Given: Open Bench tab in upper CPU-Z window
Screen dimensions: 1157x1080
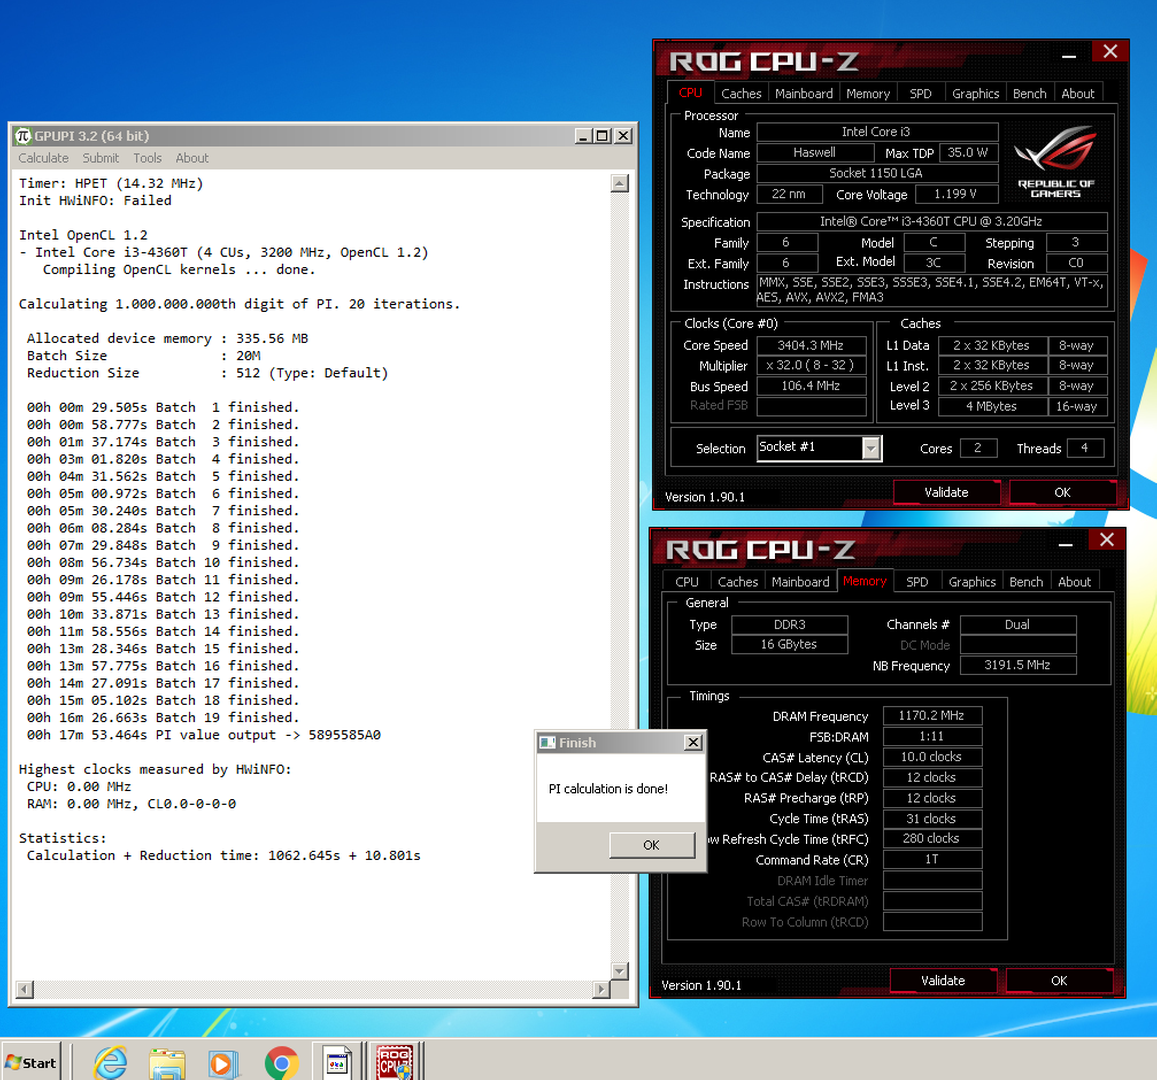Looking at the screenshot, I should click(x=1029, y=94).
